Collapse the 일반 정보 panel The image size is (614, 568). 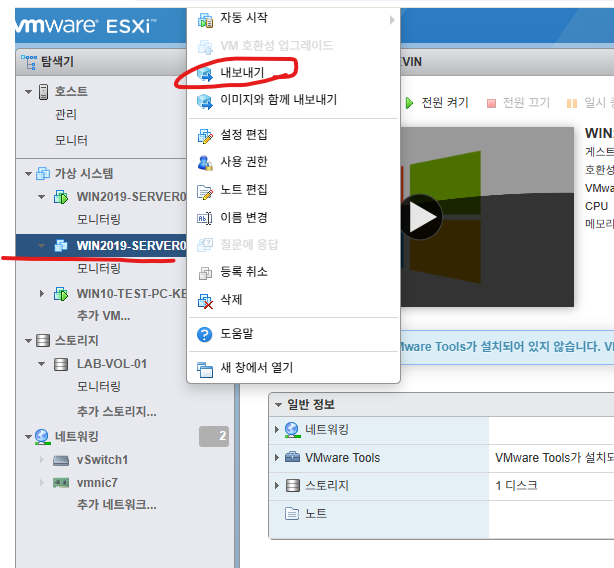[278, 405]
